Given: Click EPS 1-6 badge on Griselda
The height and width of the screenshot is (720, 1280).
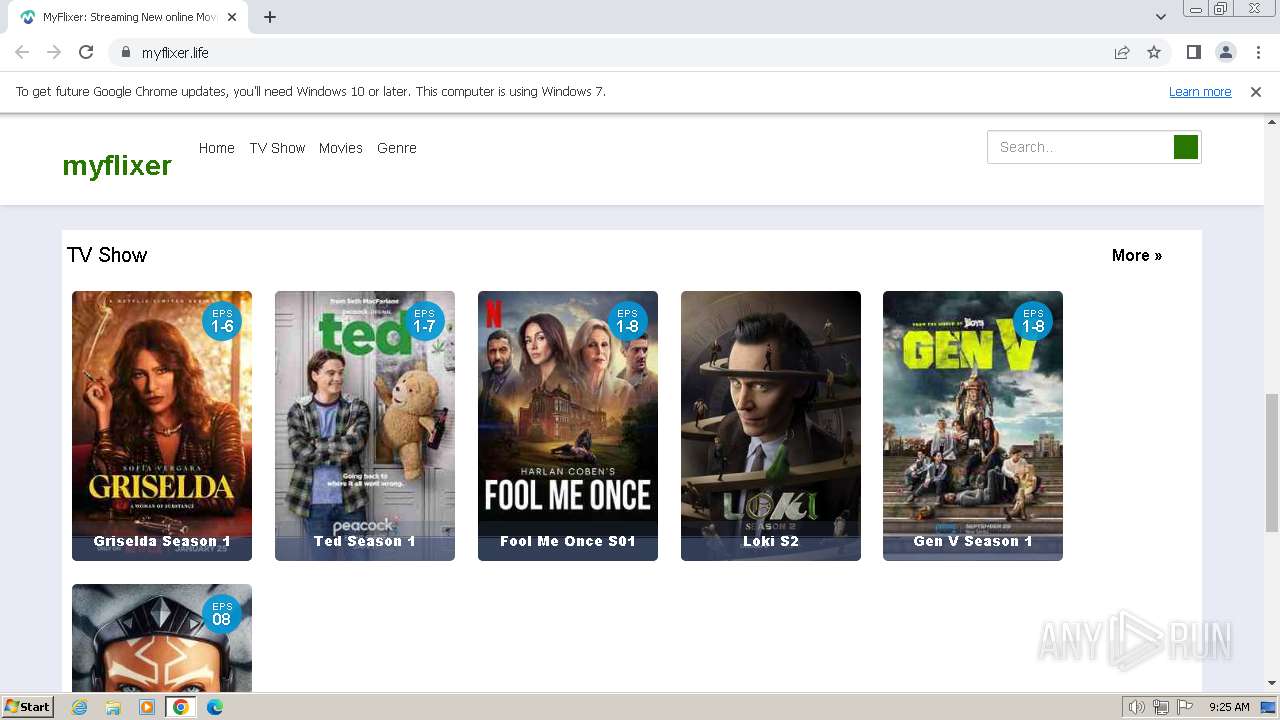Looking at the screenshot, I should [x=222, y=321].
